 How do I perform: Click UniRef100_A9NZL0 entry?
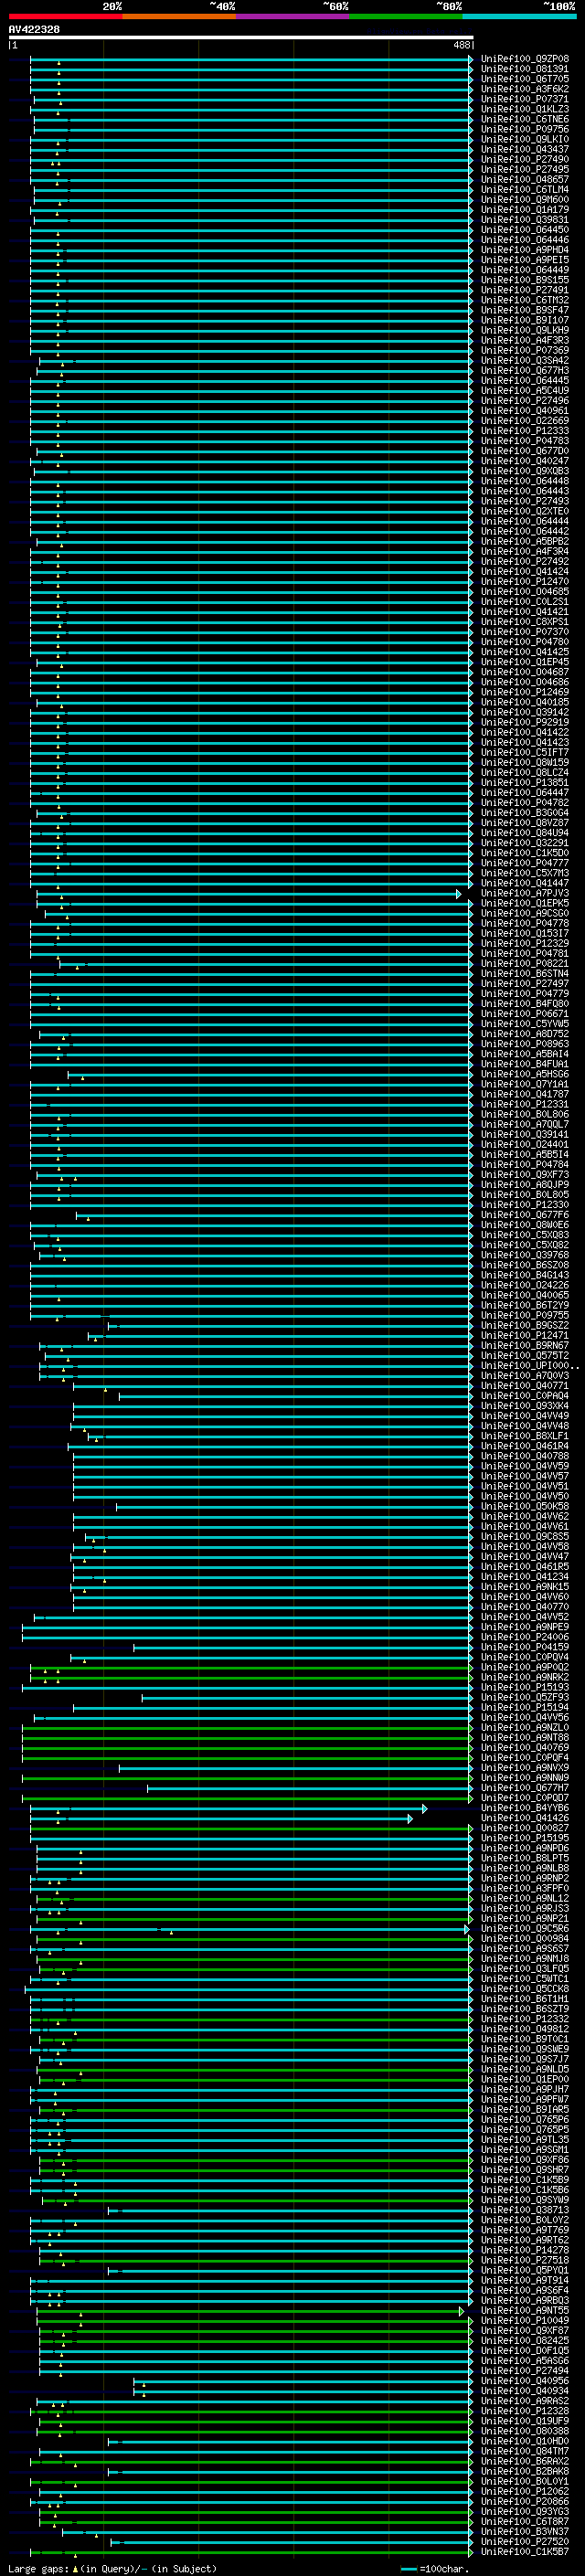click(525, 1727)
